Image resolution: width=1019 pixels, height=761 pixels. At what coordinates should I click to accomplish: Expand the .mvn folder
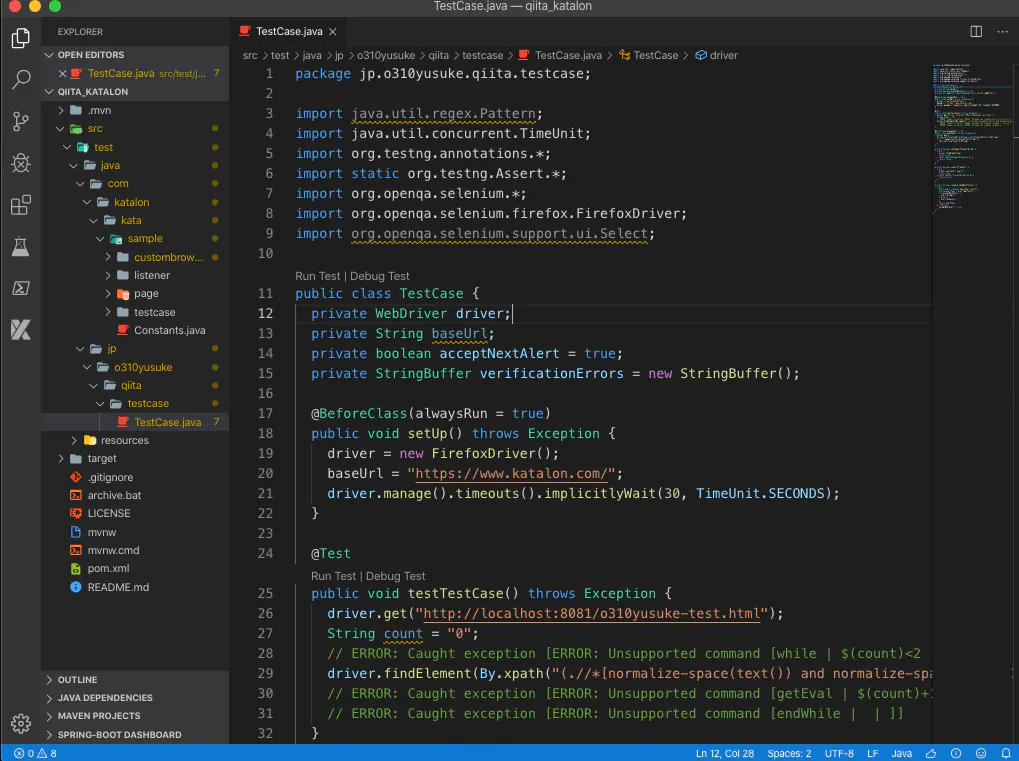(98, 110)
